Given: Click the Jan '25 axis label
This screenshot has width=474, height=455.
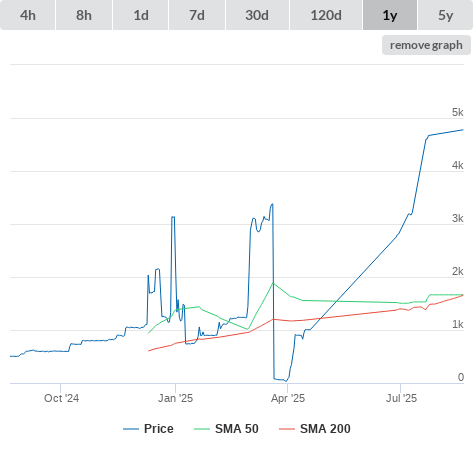Looking at the screenshot, I should tap(175, 398).
